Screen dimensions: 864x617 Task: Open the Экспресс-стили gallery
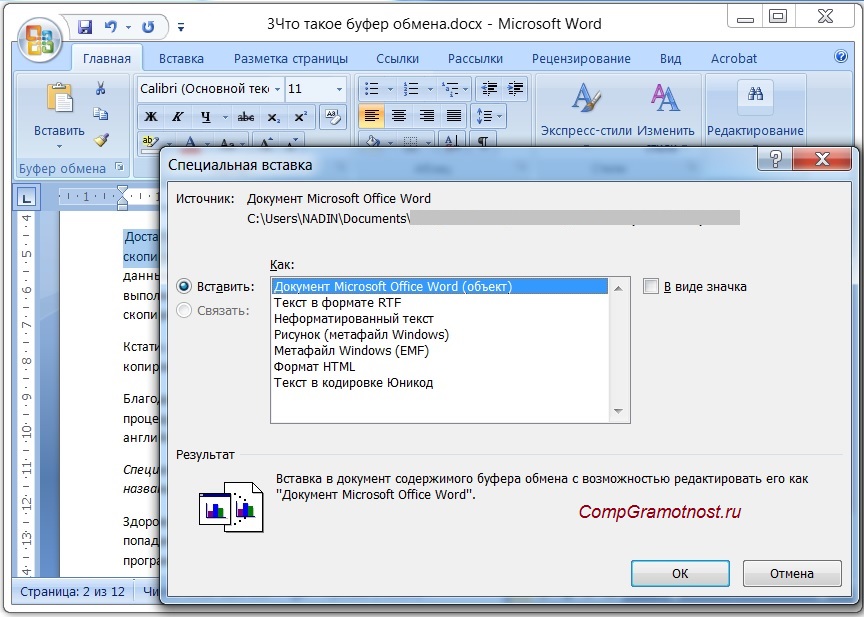pos(586,109)
